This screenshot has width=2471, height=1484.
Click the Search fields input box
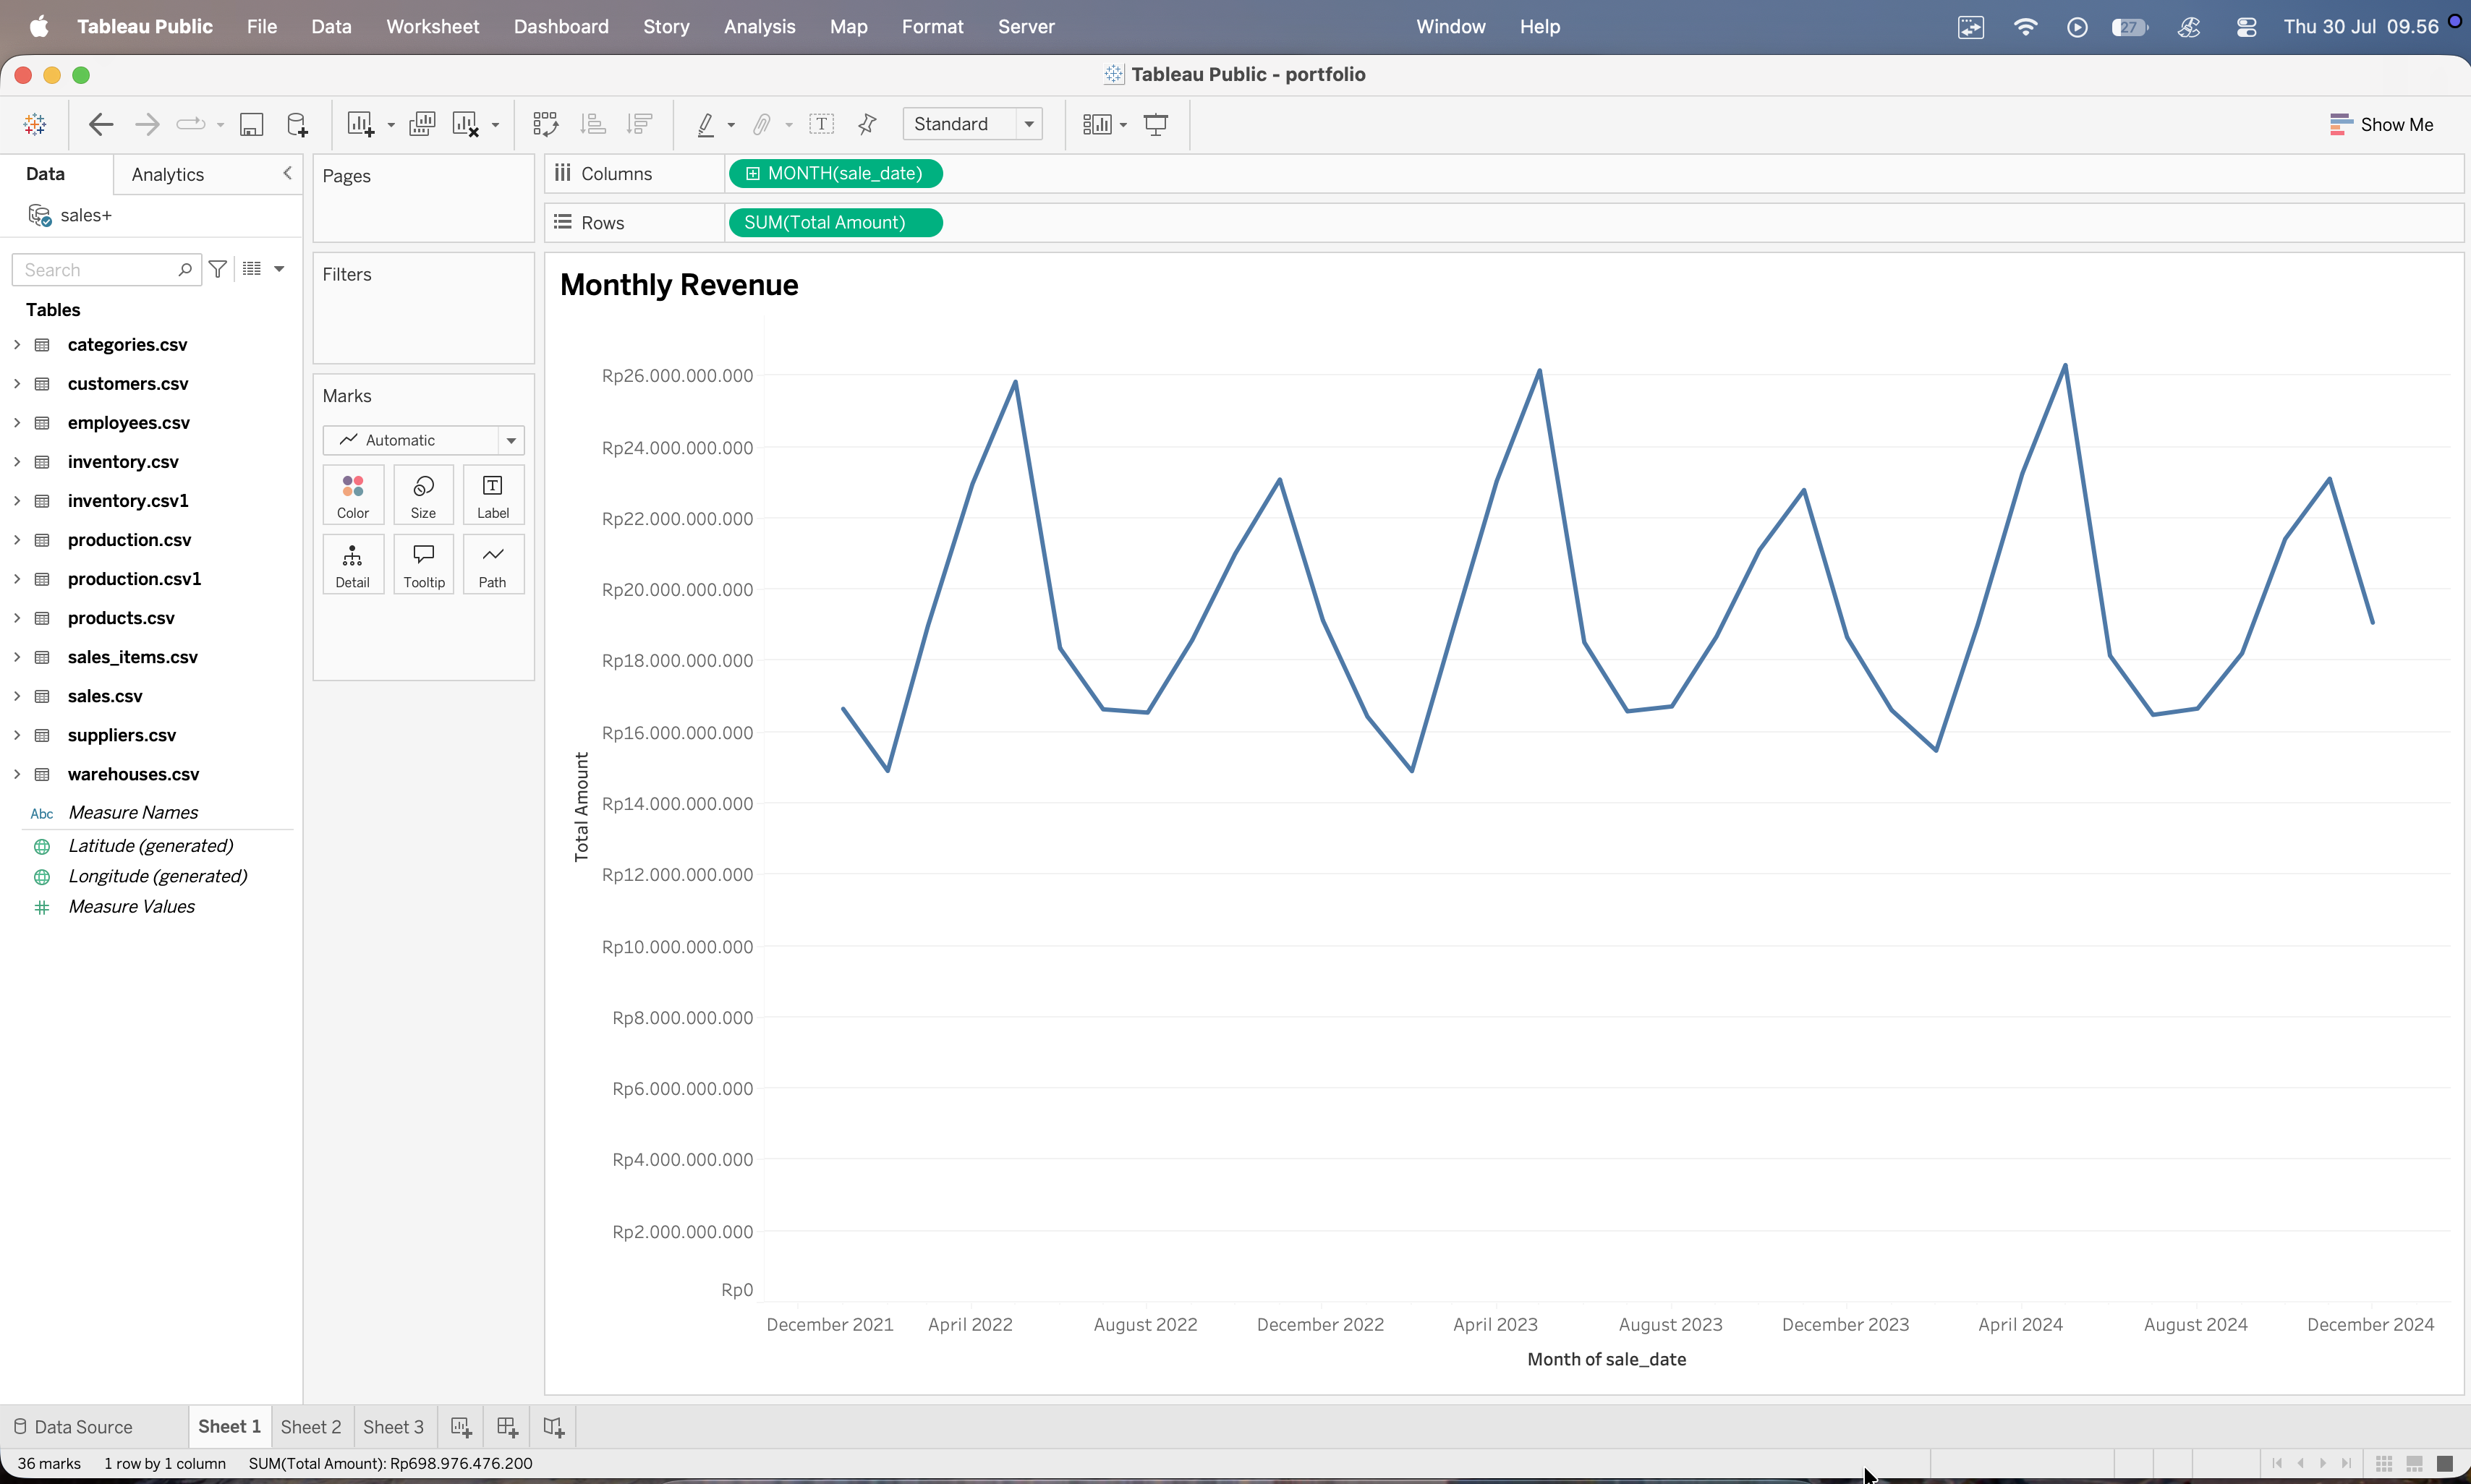[x=106, y=269]
